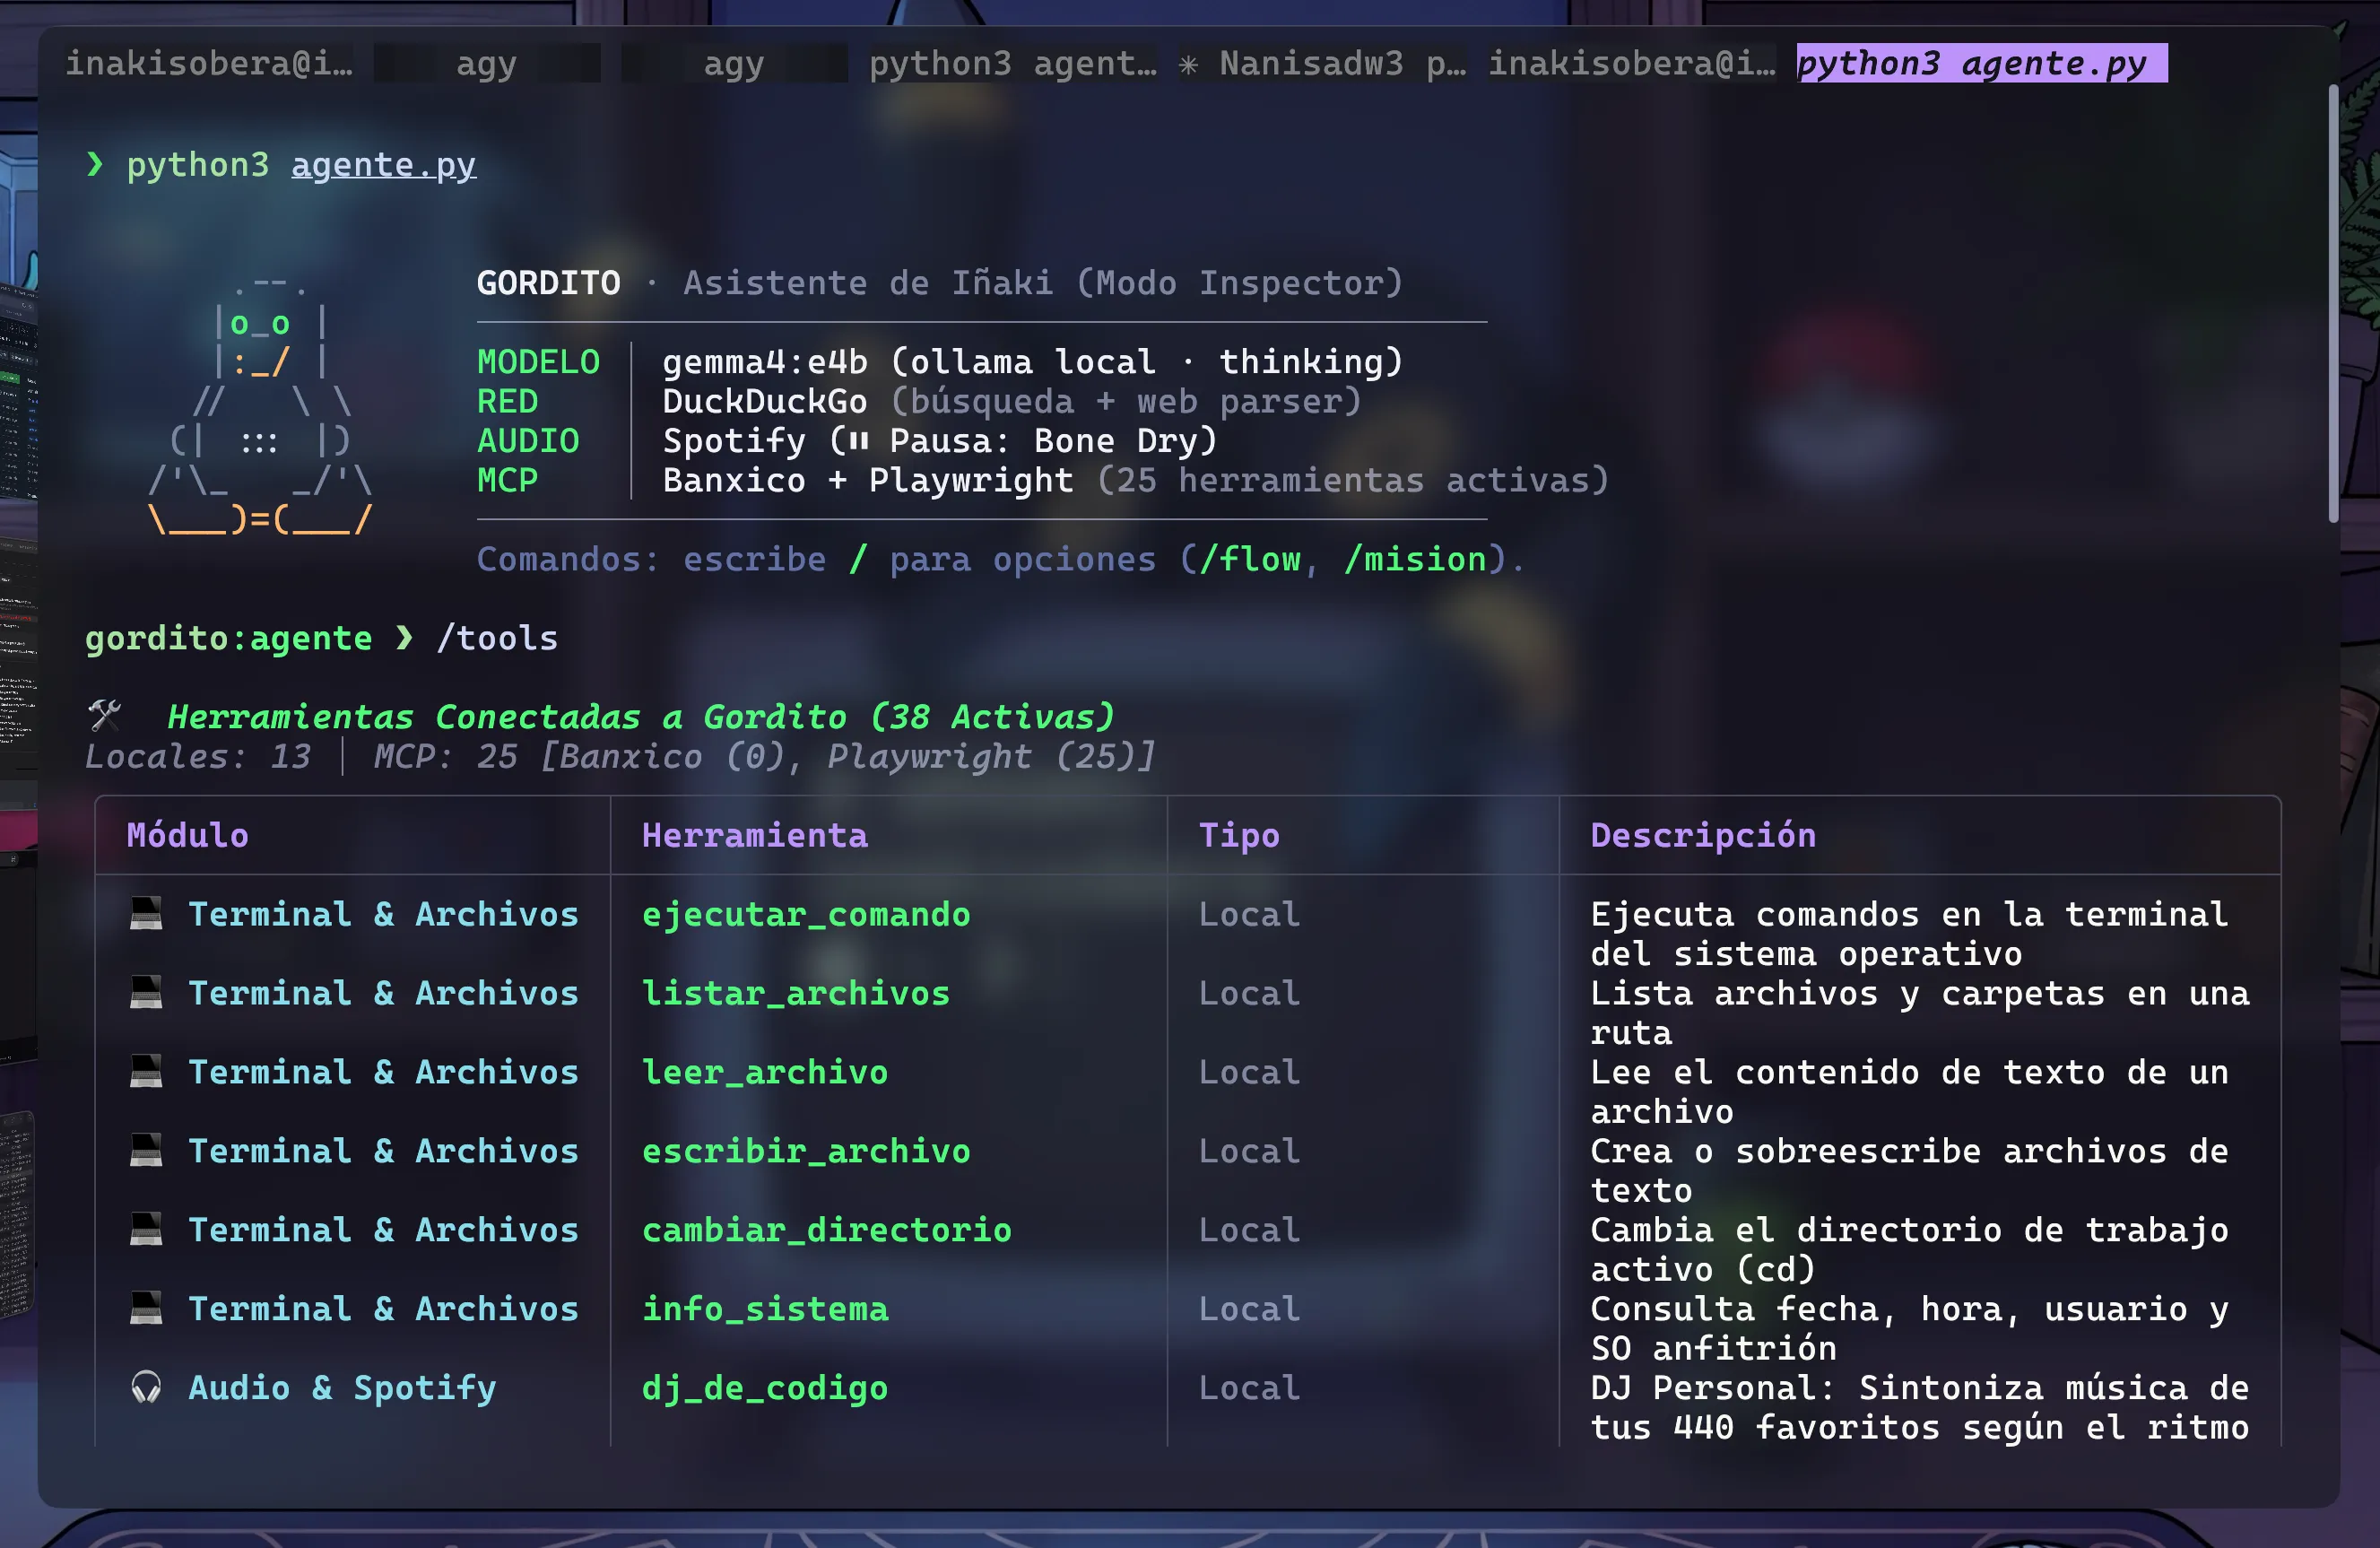Click terminal icon in leer_archivo row

(x=146, y=1071)
